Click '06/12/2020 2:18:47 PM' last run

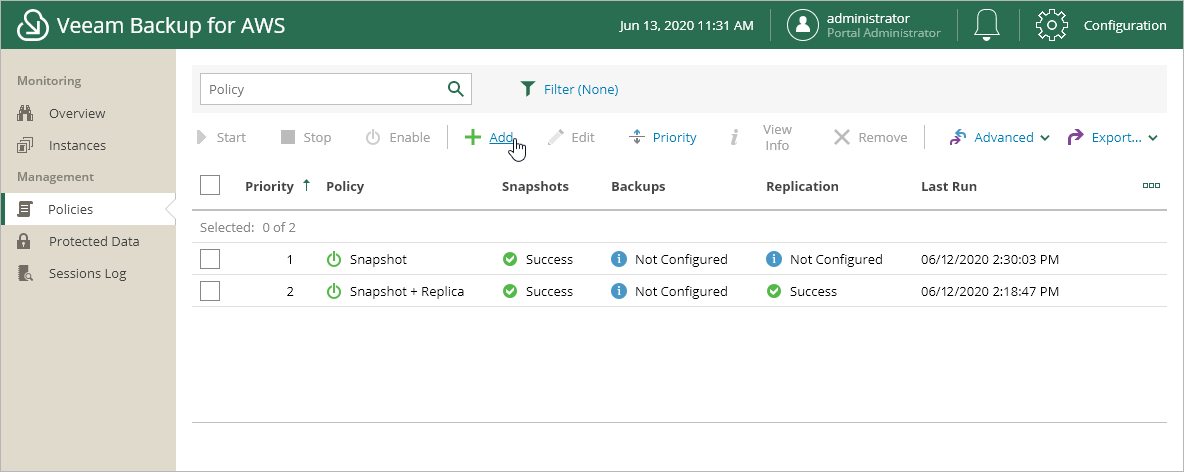(990, 292)
